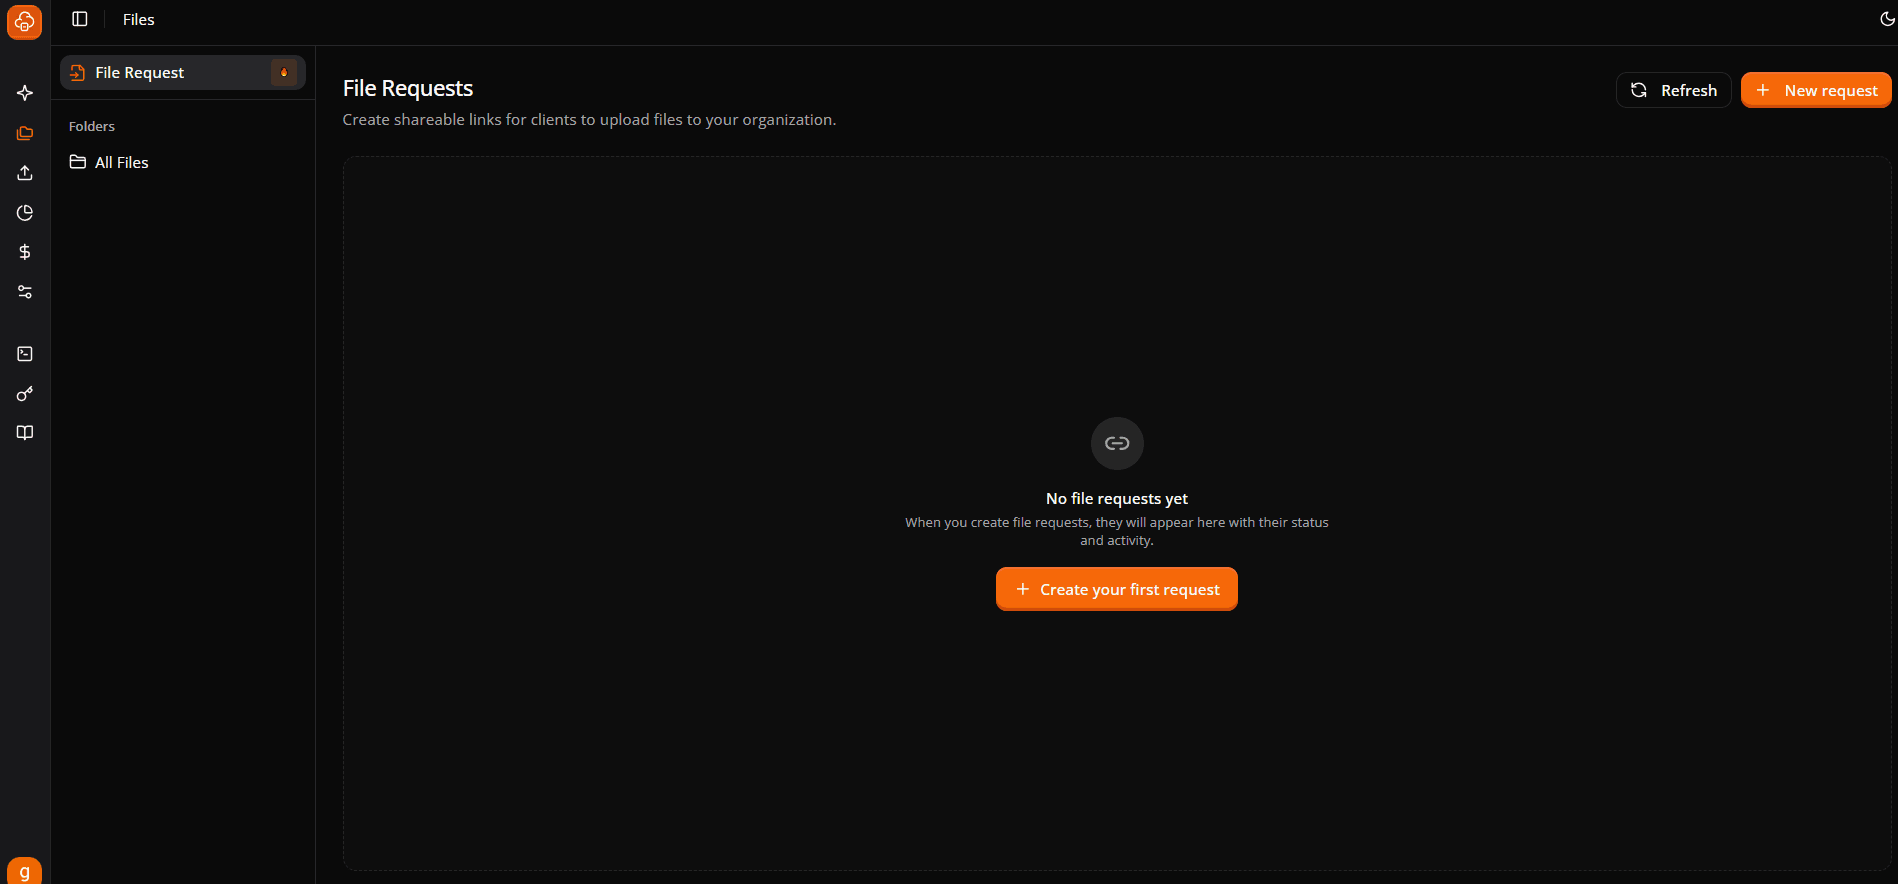Click the flame badge on File Request
Screen dimensions: 1898x884
284,72
